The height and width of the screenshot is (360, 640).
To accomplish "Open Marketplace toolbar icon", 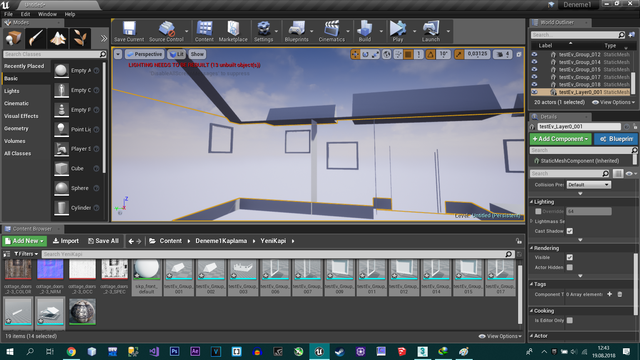I will tap(233, 31).
